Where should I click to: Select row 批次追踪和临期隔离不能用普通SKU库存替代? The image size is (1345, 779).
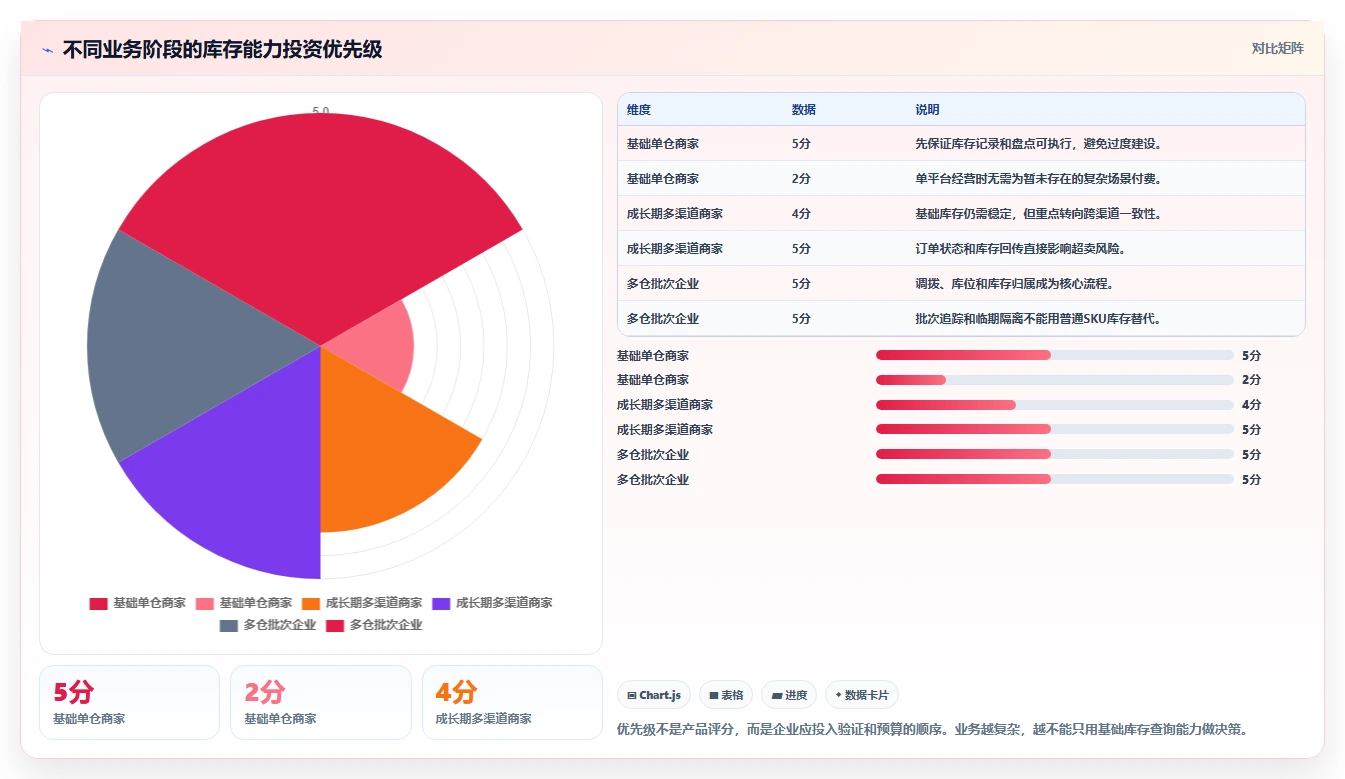tap(961, 318)
